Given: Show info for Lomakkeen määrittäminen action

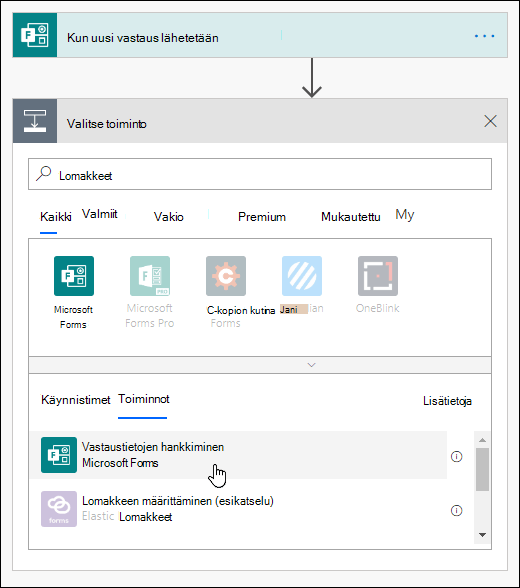Looking at the screenshot, I should [456, 510].
